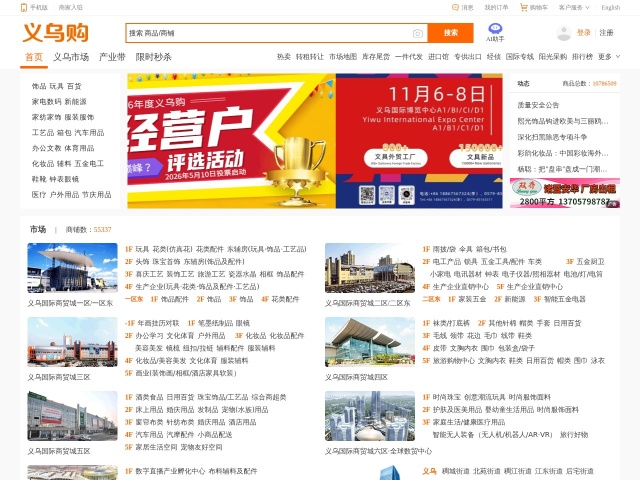This screenshot has width=640, height=480.
Task: Open the 工艺品 箱包 汽车用品 category
Action: (68, 133)
